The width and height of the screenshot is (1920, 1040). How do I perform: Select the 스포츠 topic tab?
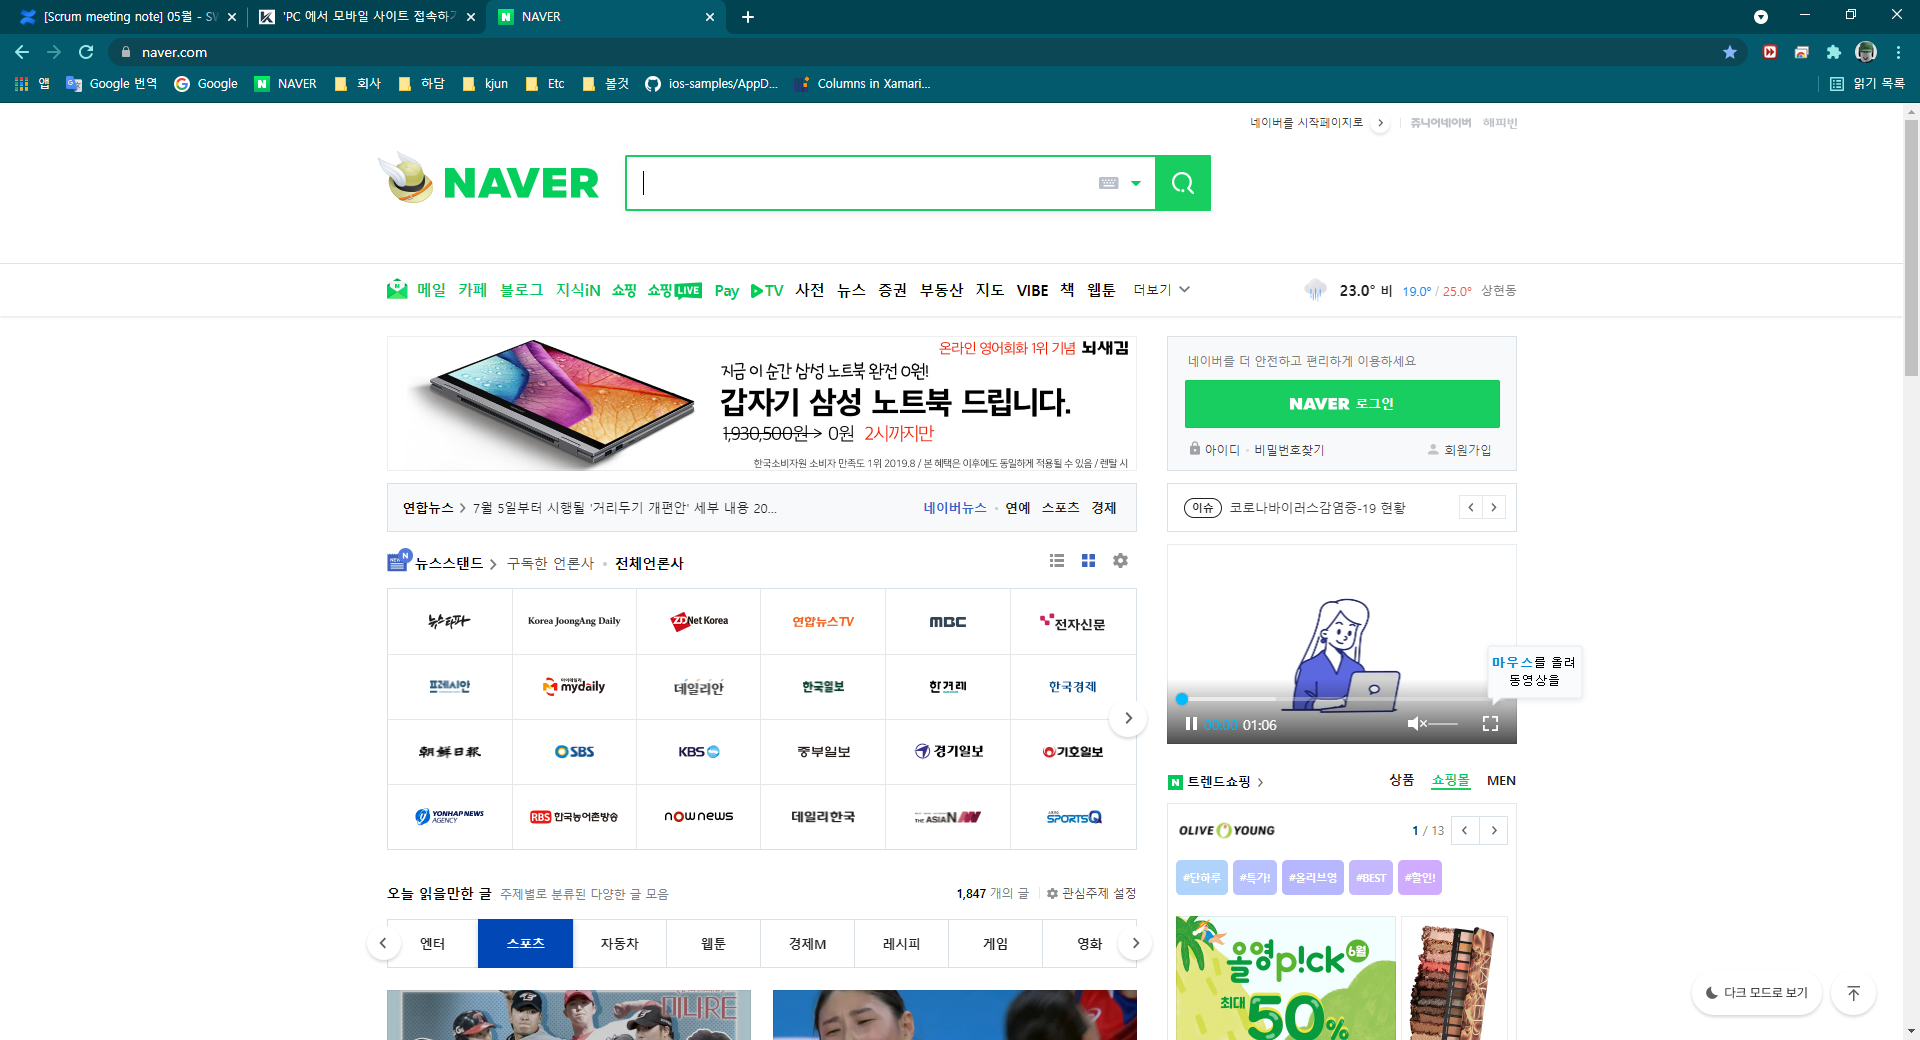(x=525, y=944)
